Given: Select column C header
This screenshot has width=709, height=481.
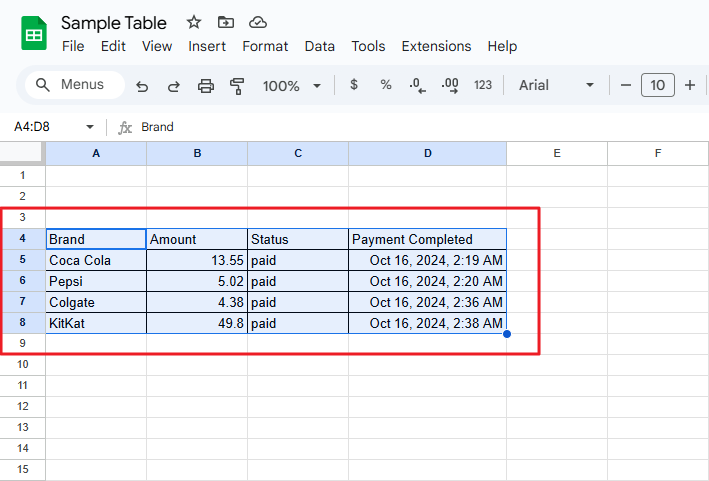Looking at the screenshot, I should point(298,153).
